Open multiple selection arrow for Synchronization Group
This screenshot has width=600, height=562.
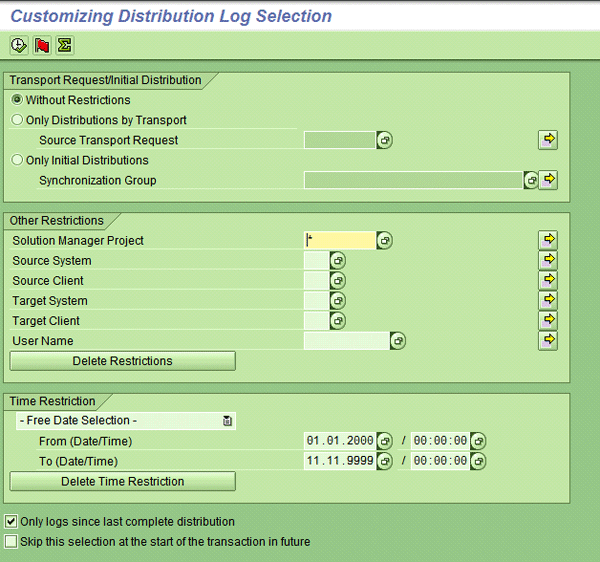[547, 180]
